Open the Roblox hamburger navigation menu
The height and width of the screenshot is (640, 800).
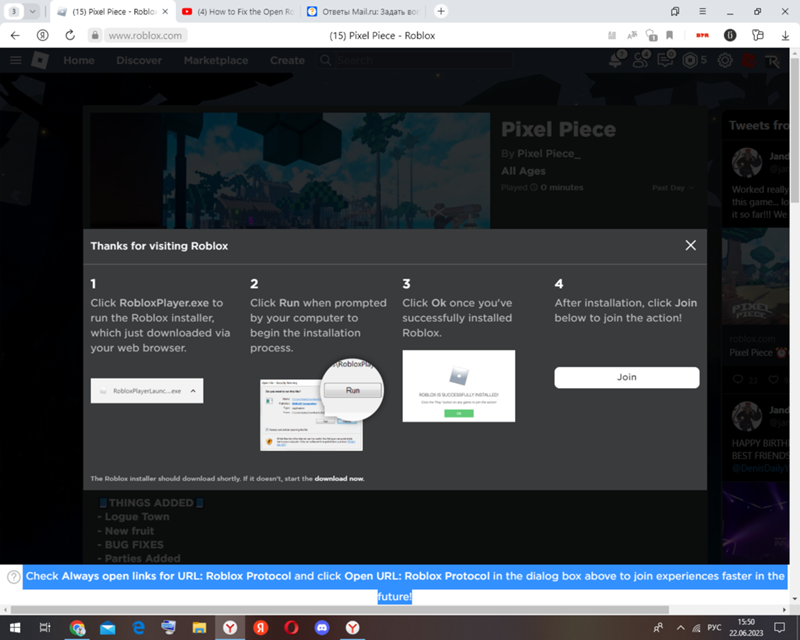click(x=16, y=60)
